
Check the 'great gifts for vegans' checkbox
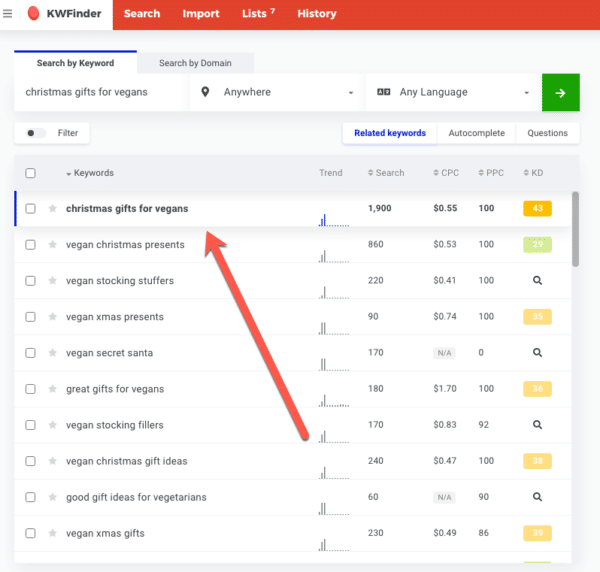pos(31,389)
